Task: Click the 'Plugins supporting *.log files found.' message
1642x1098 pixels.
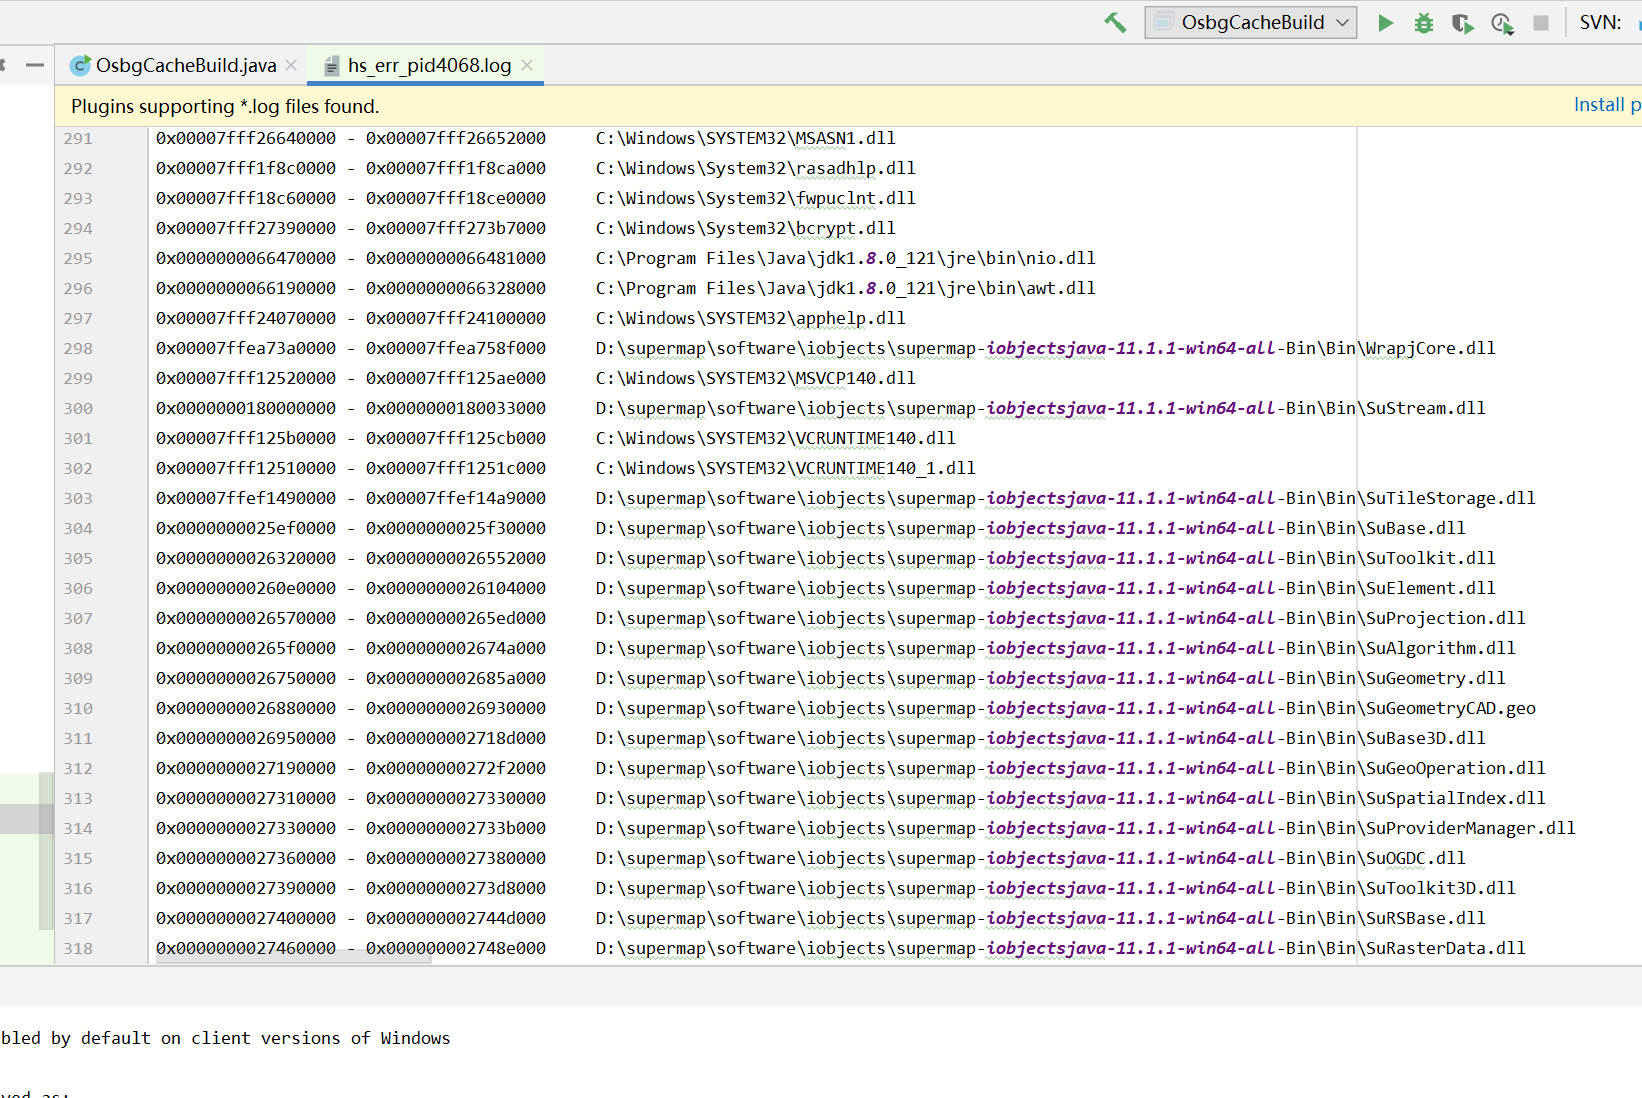Action: coord(225,106)
